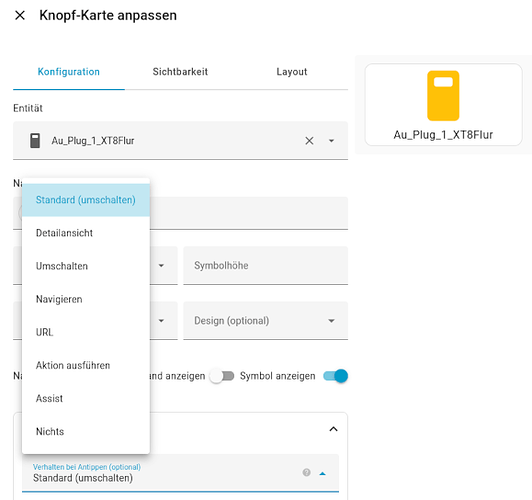
Task: Close the Knopf-Karte anpassen dialog
Action: pos(20,15)
